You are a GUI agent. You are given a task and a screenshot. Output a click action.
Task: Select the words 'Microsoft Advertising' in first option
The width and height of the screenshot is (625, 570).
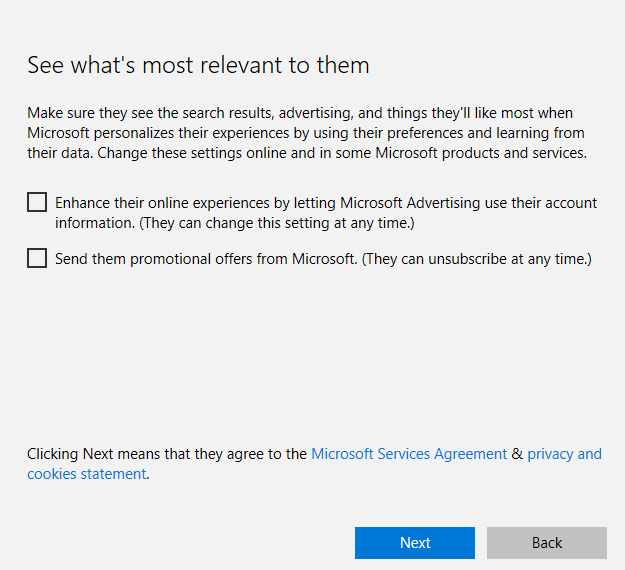tap(410, 203)
